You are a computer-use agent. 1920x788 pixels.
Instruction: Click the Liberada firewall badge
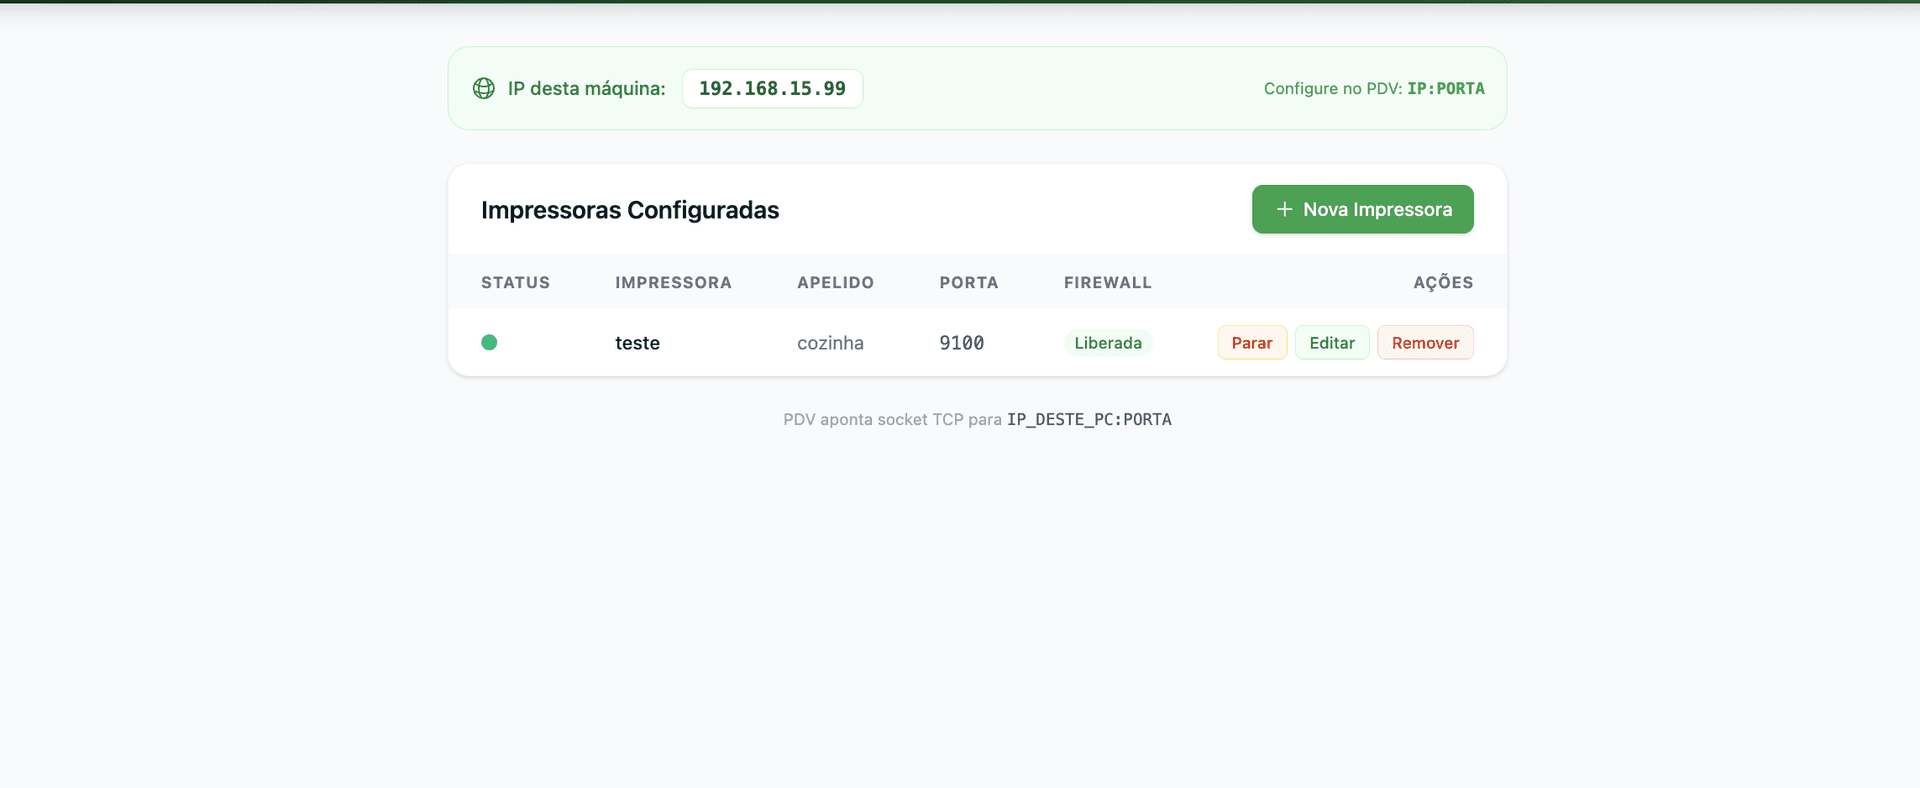(x=1108, y=343)
